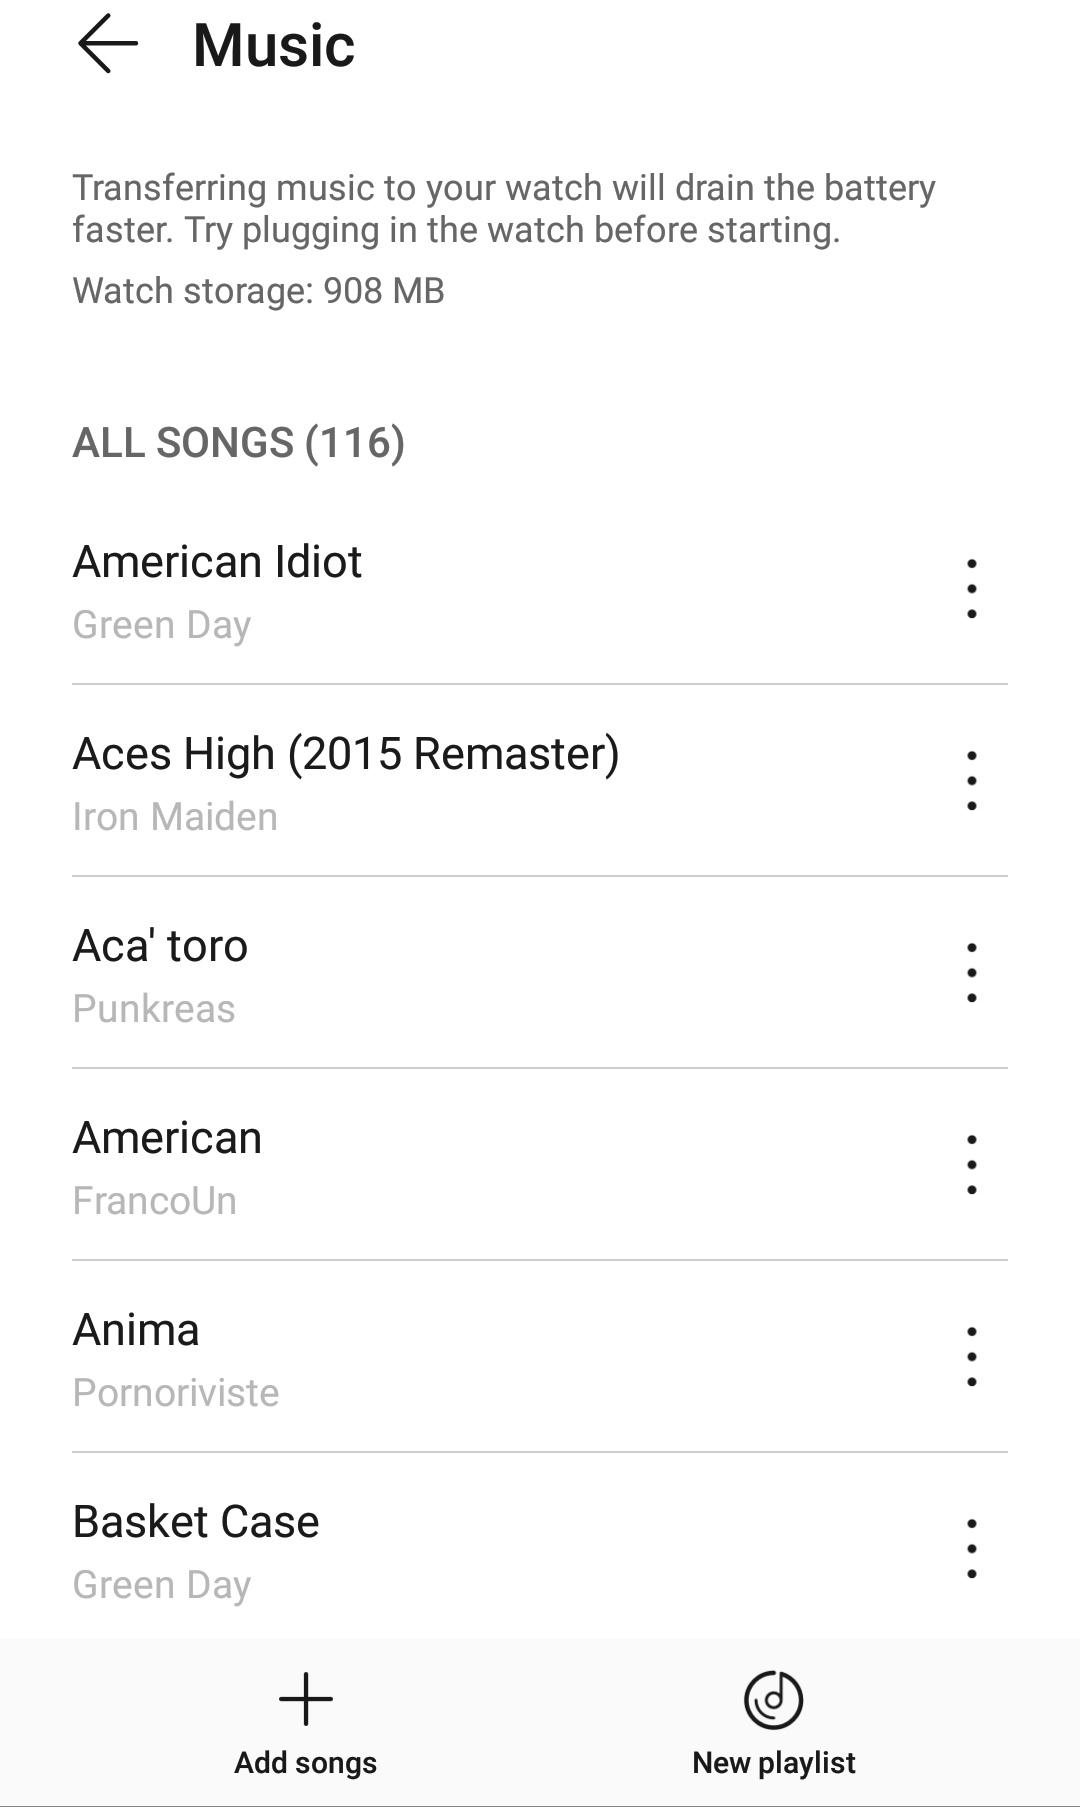Screen dimensions: 1080x1807
Task: Open more options for Aca' toro
Action: click(971, 973)
